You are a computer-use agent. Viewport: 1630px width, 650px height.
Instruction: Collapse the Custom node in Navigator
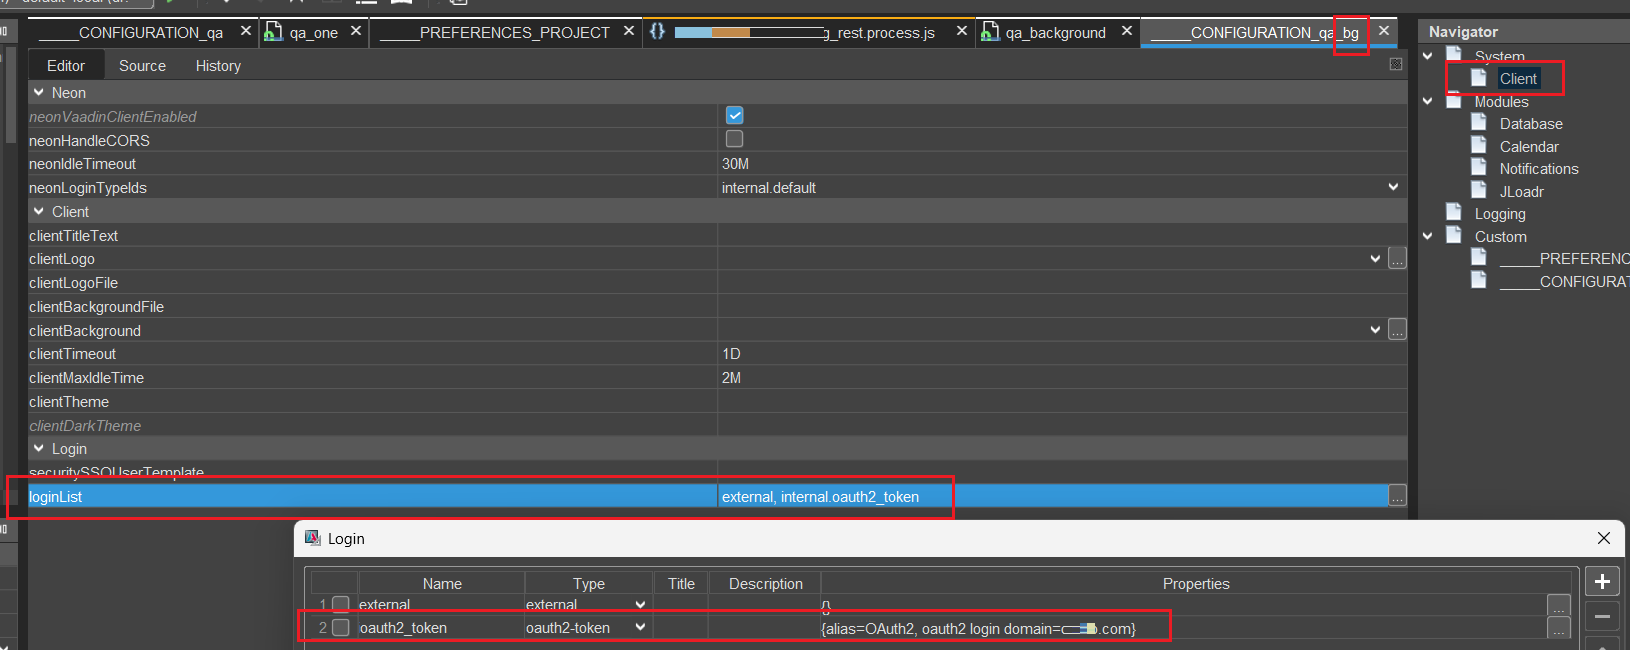pyautogui.click(x=1428, y=236)
